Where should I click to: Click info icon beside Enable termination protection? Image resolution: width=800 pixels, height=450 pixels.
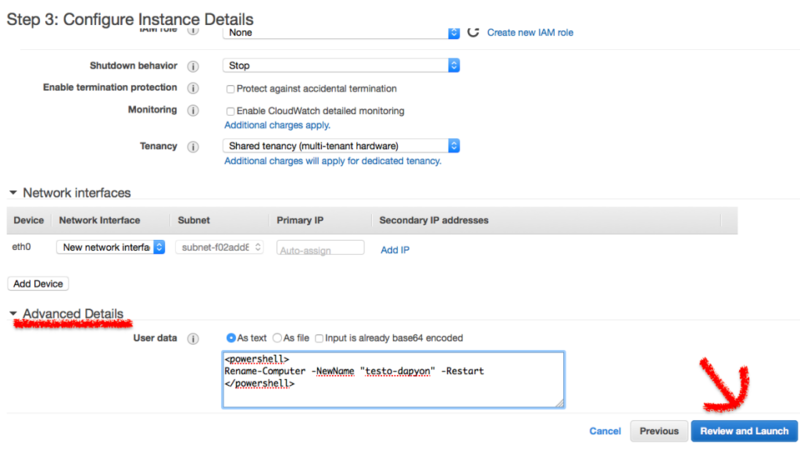pyautogui.click(x=192, y=88)
